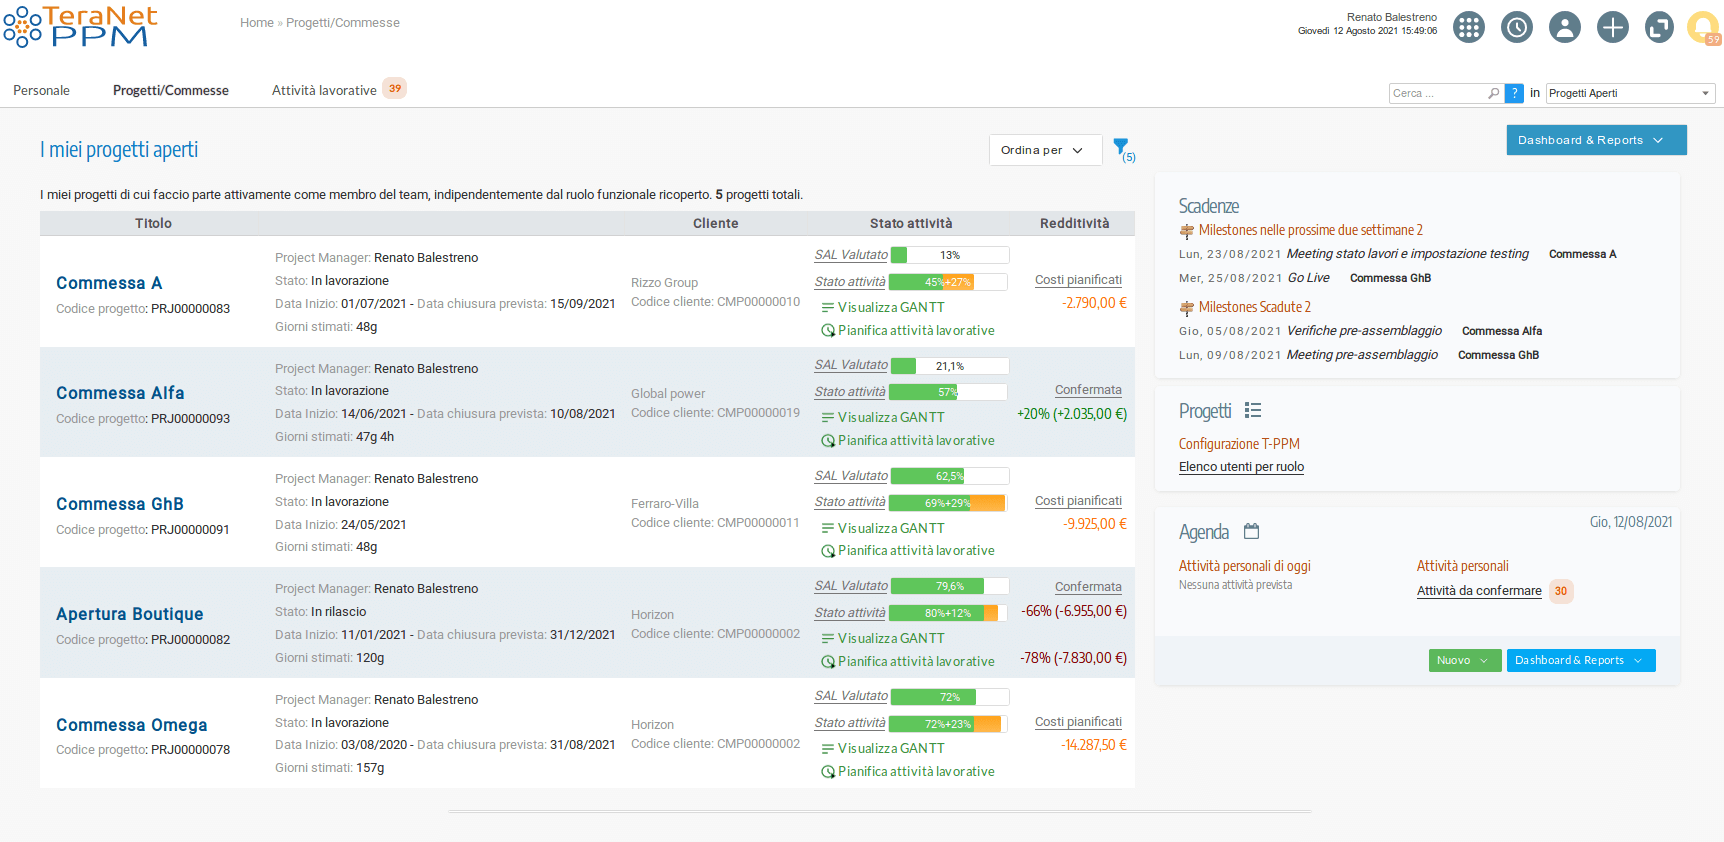The height and width of the screenshot is (842, 1724).
Task: Switch to the Personale tab
Action: [41, 90]
